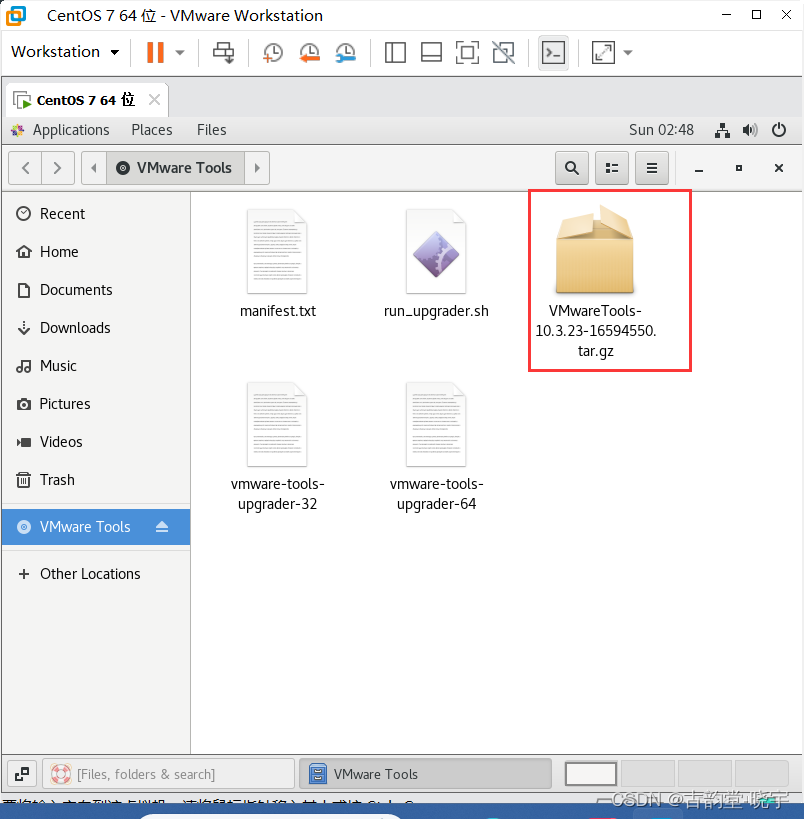Open Other Locations in the sidebar
The width and height of the screenshot is (804, 819).
pyautogui.click(x=96, y=574)
